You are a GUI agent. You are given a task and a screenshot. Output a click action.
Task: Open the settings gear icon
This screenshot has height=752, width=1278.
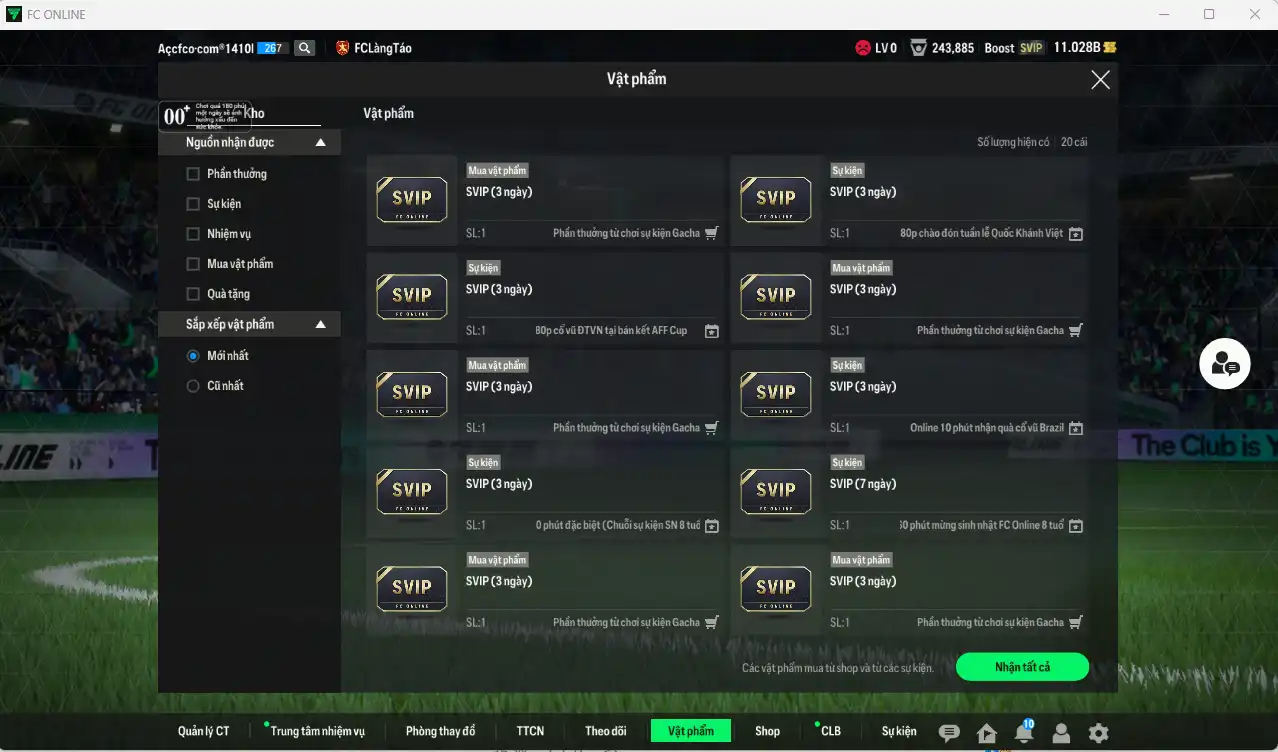coord(1098,733)
